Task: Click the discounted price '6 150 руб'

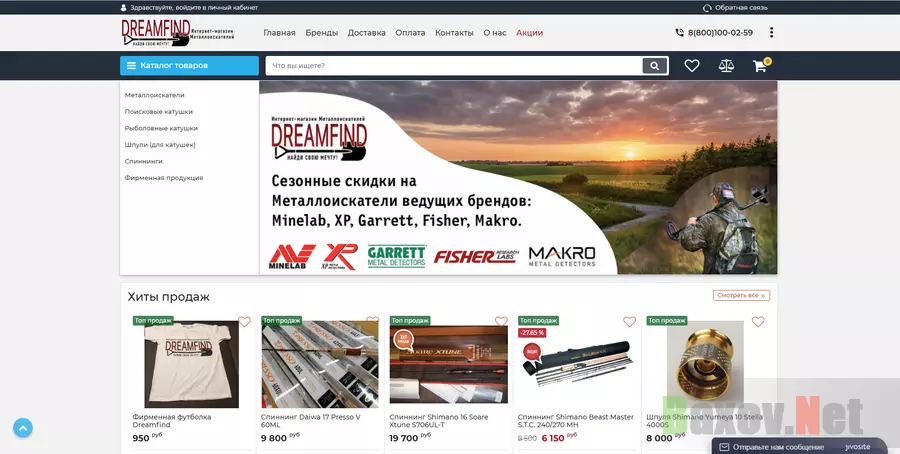Action: (559, 437)
